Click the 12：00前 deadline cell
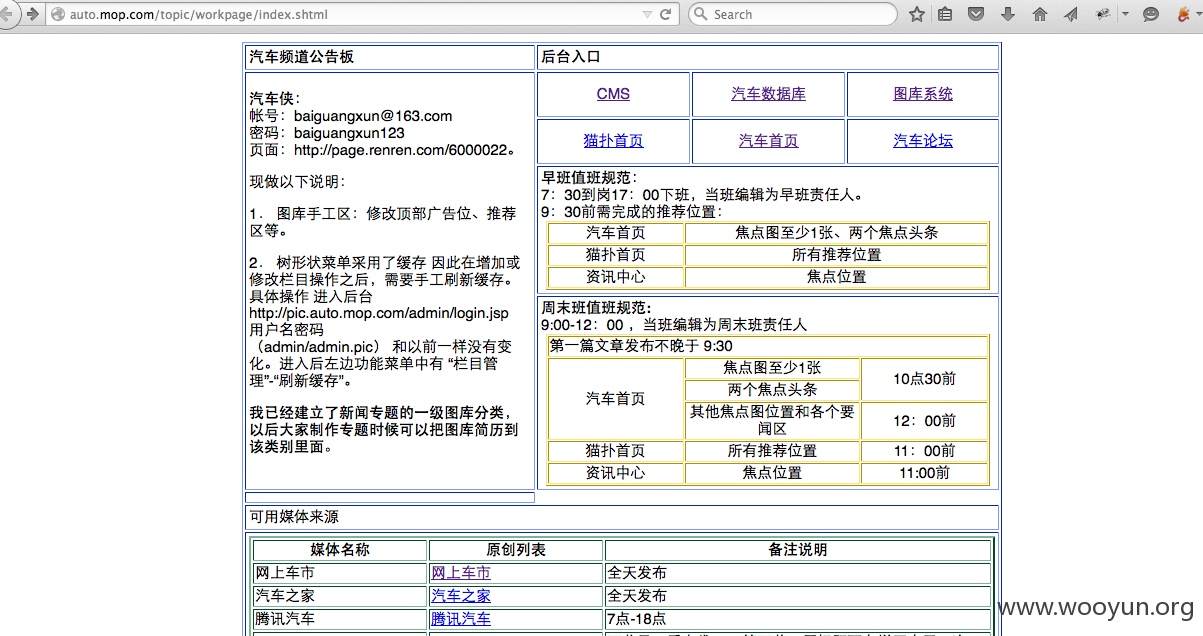The width and height of the screenshot is (1203, 636). click(924, 421)
